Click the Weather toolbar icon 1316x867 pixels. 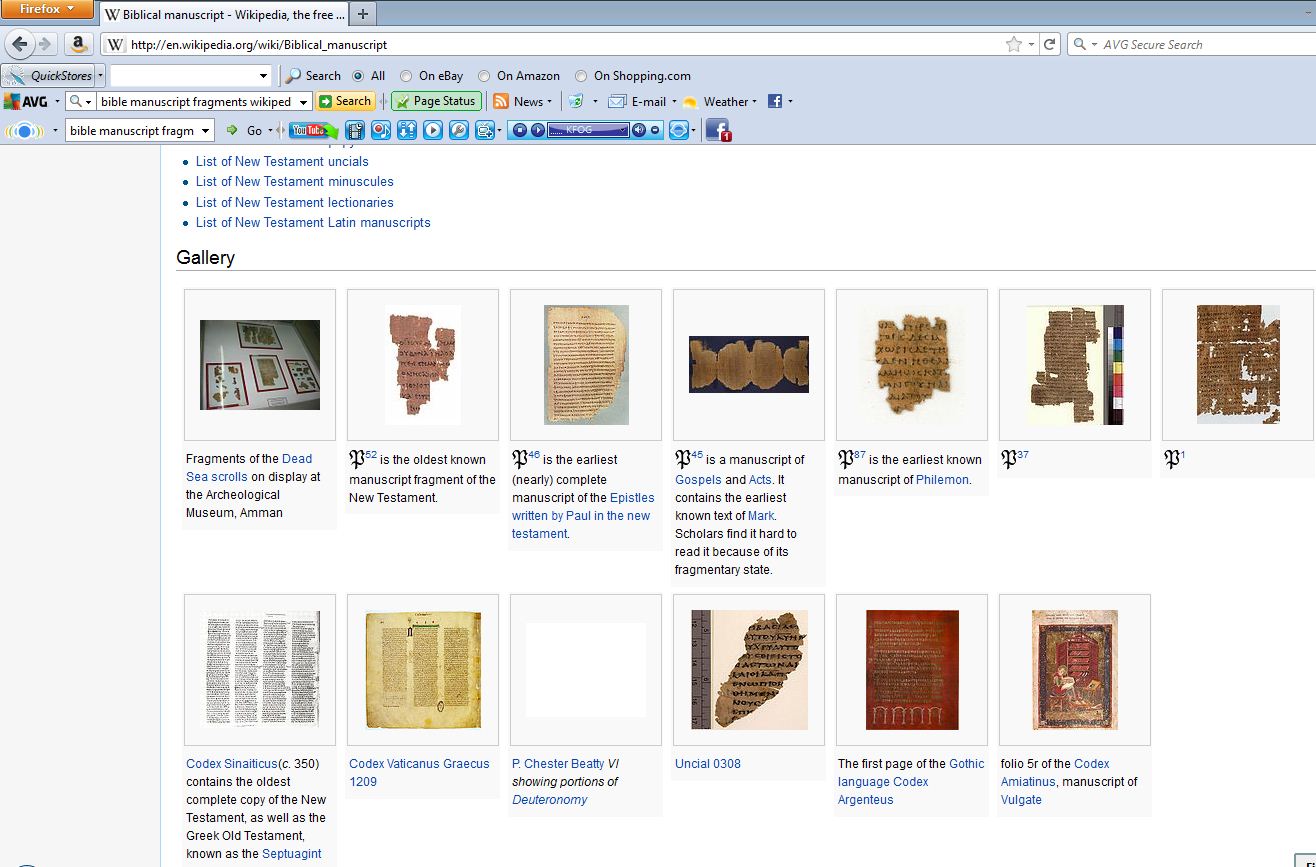tap(690, 101)
